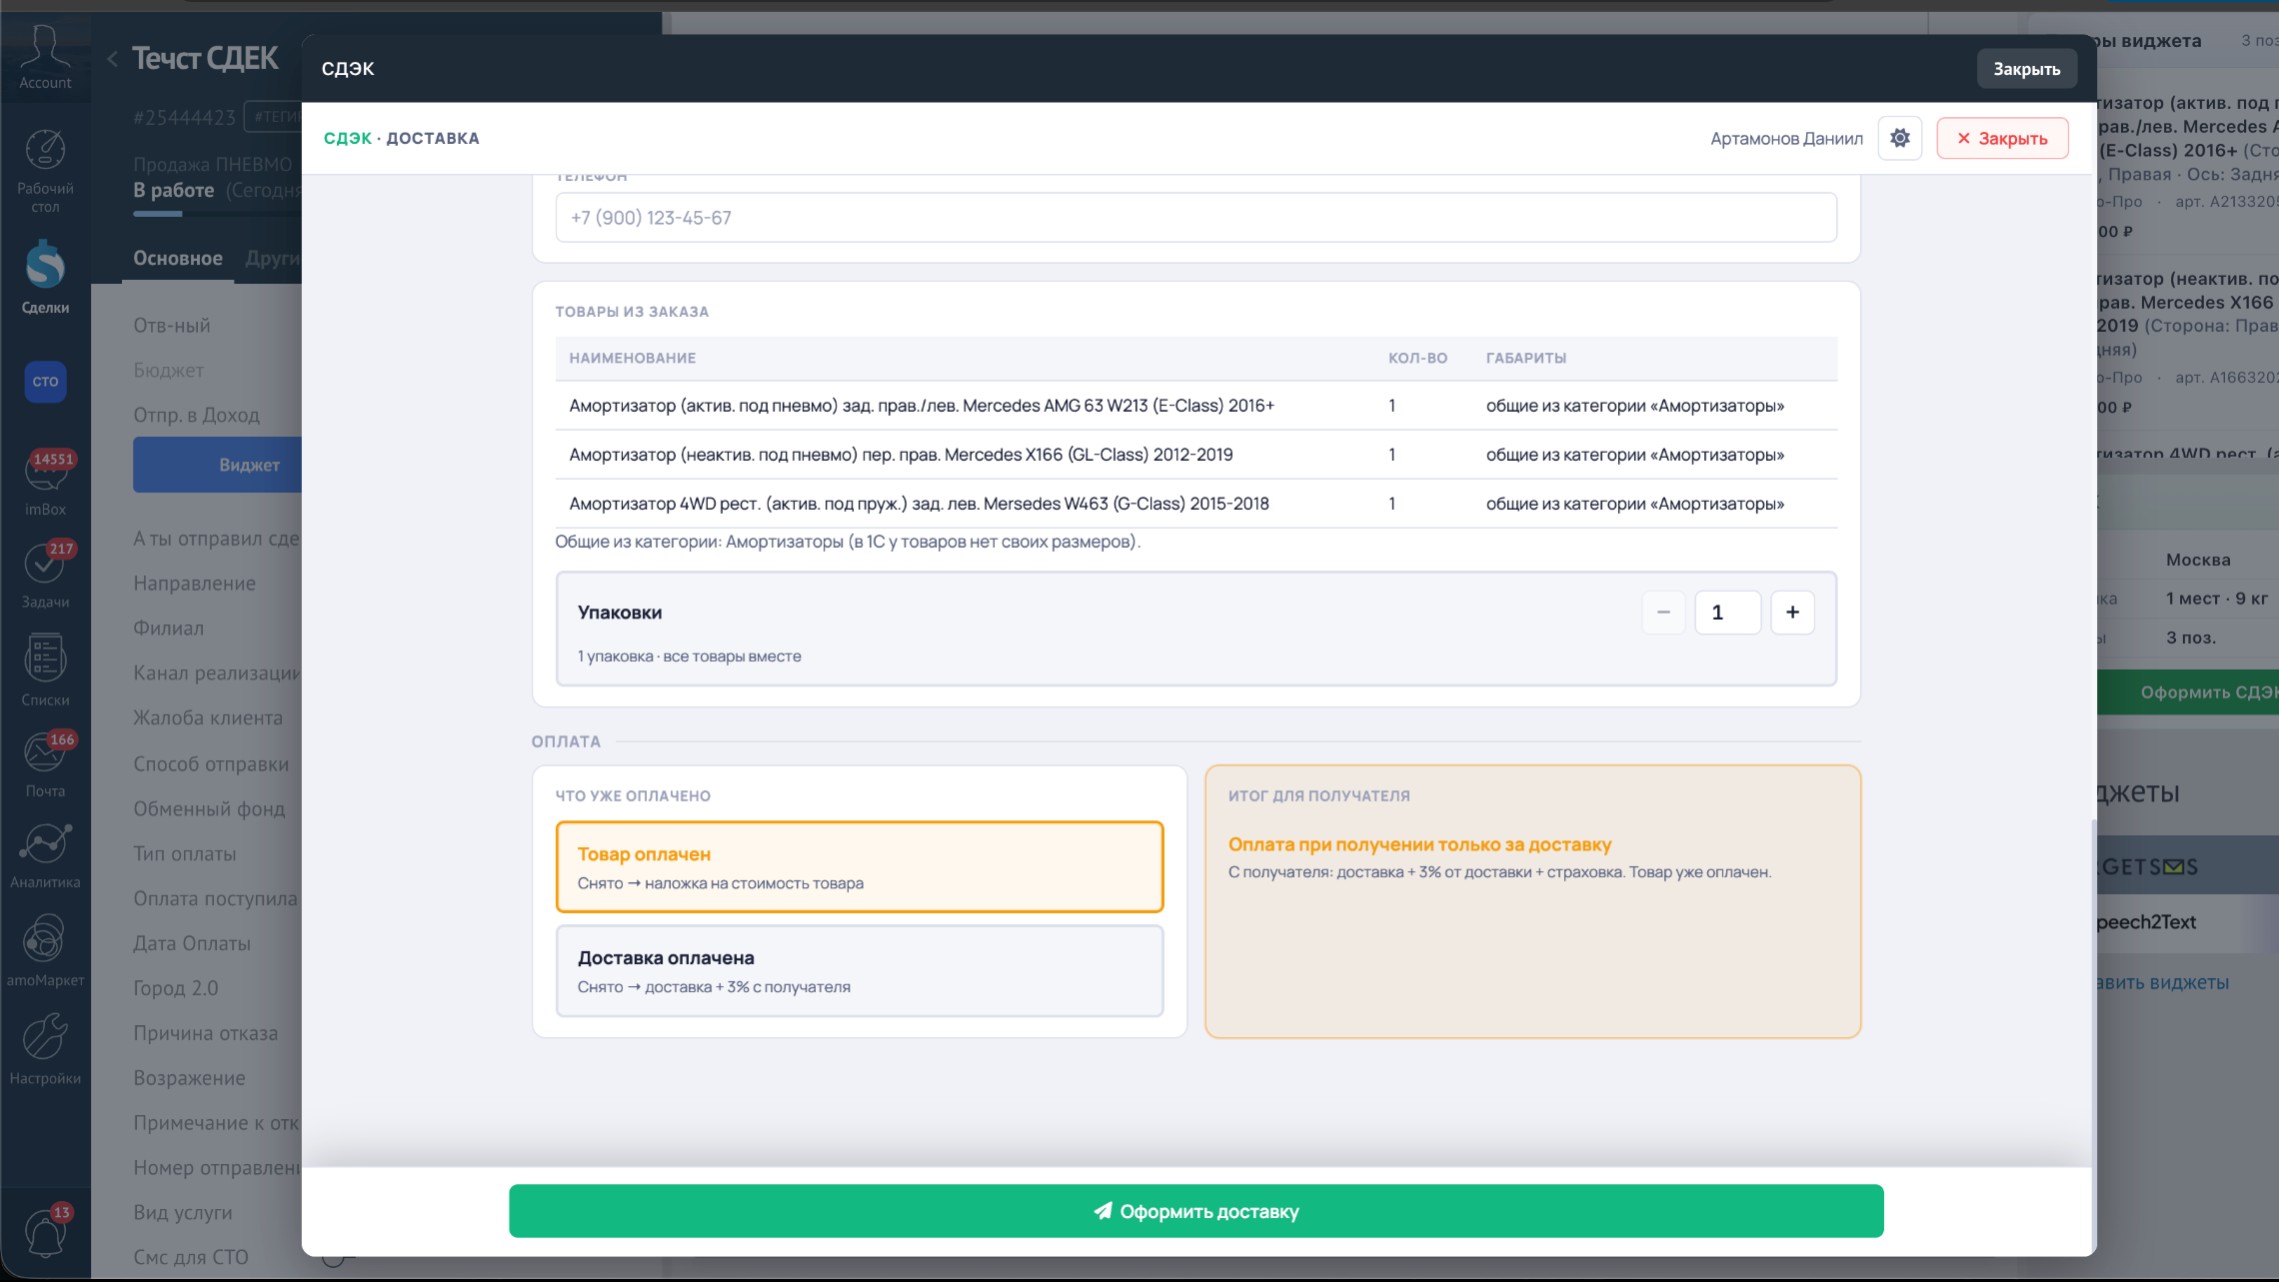Open Списки lists icon

pos(45,670)
